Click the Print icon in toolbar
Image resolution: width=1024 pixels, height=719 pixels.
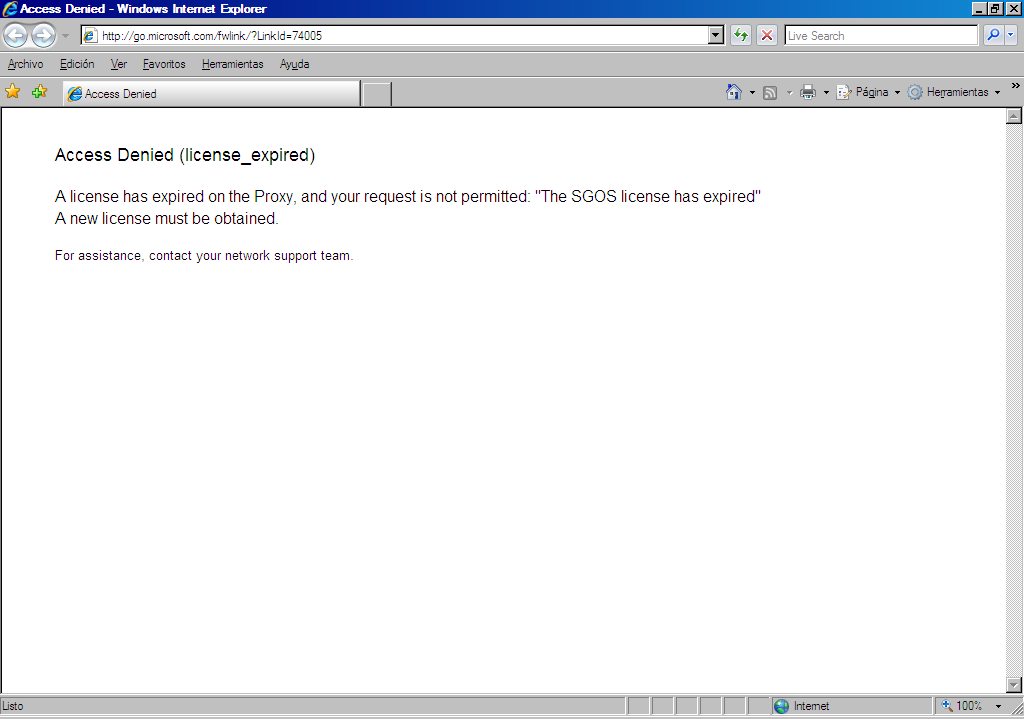(x=808, y=92)
